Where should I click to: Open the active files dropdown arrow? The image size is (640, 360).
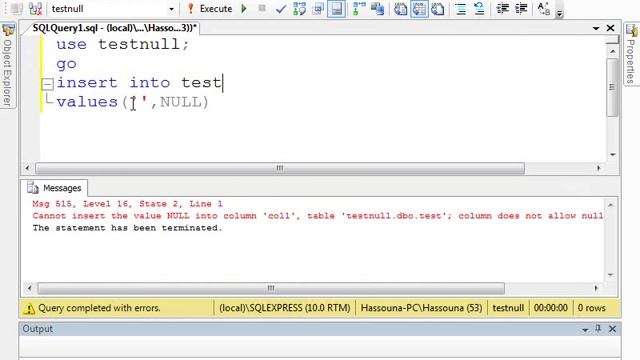(x=596, y=28)
